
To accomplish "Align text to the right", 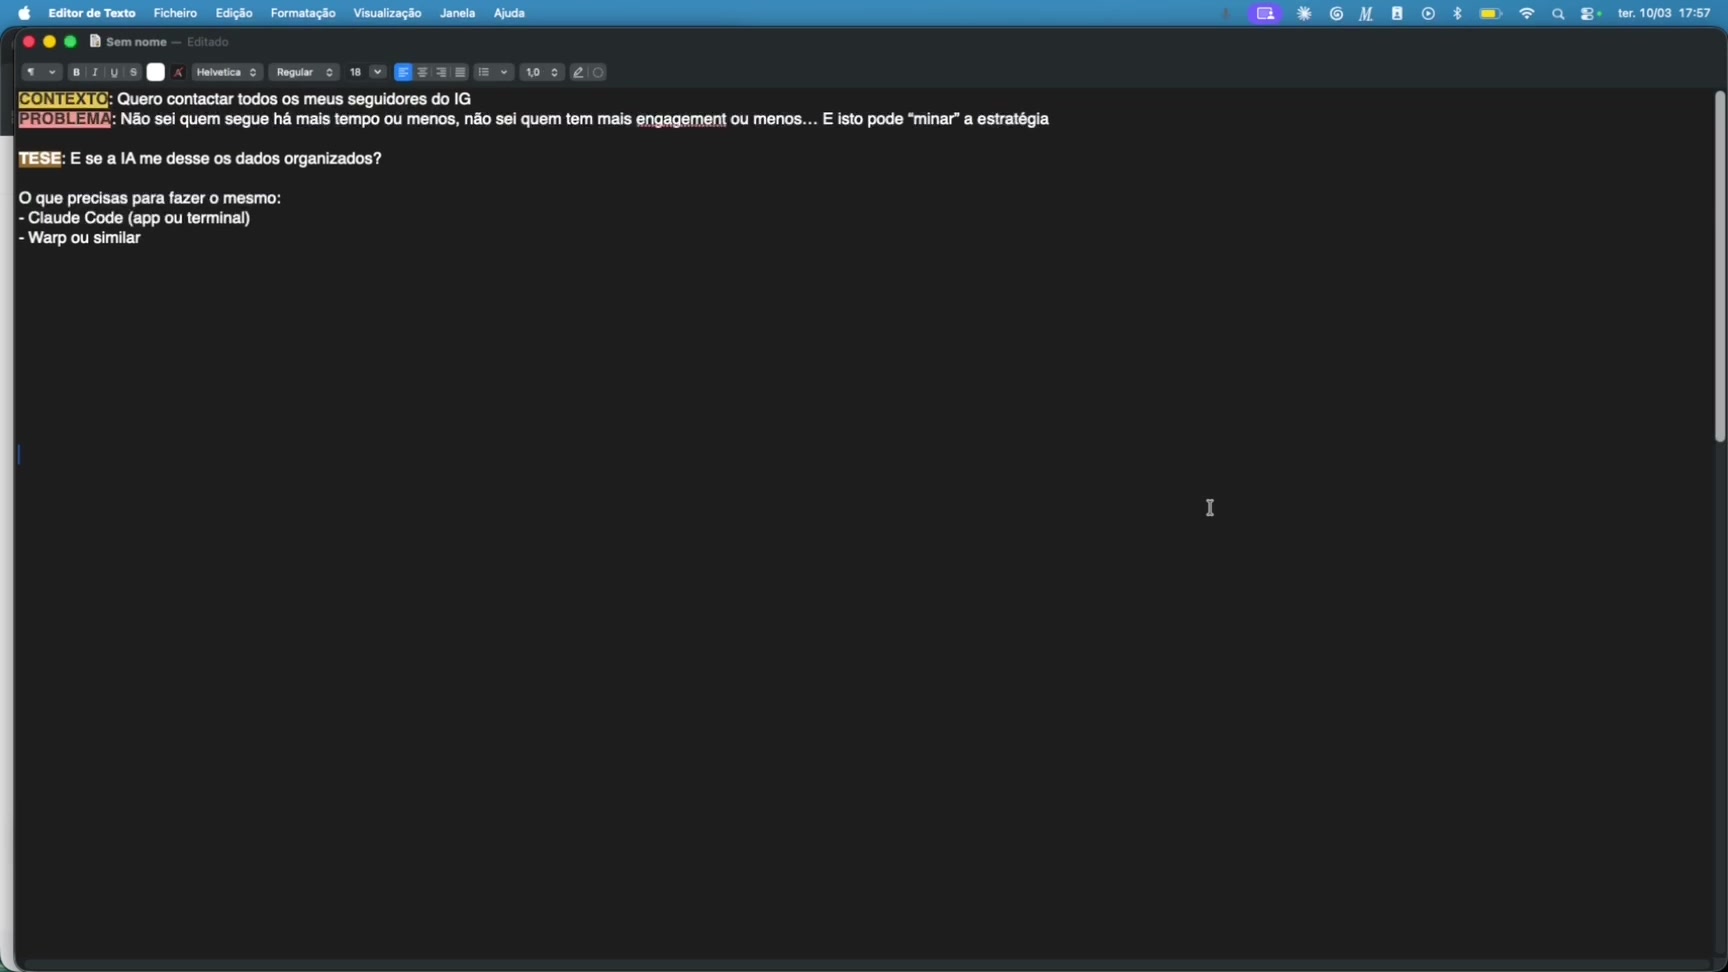I will pos(442,72).
